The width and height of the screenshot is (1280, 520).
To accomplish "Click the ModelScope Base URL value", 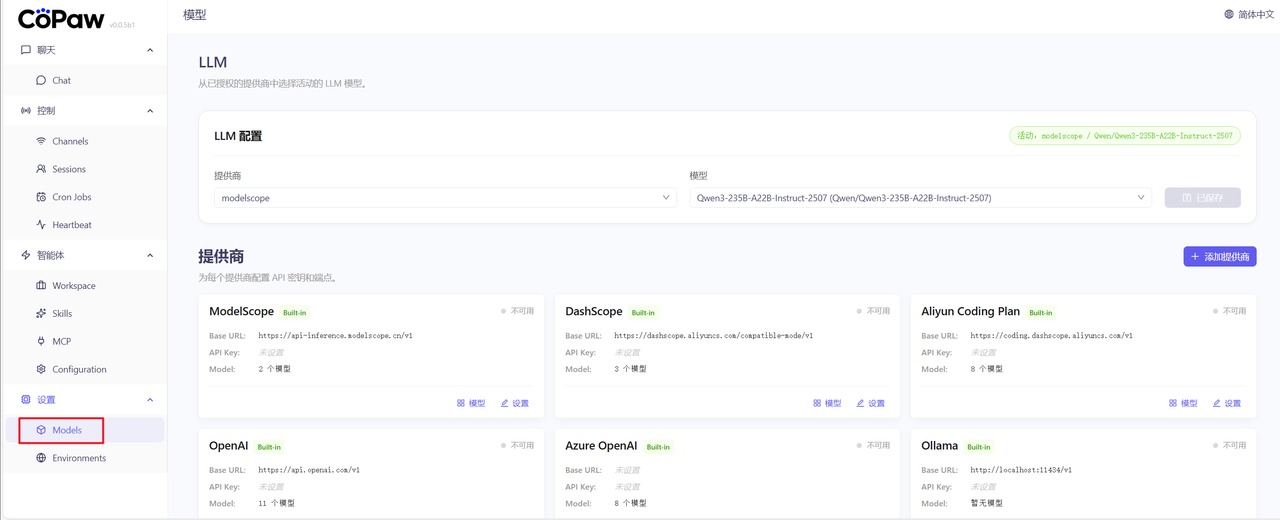I will point(335,336).
